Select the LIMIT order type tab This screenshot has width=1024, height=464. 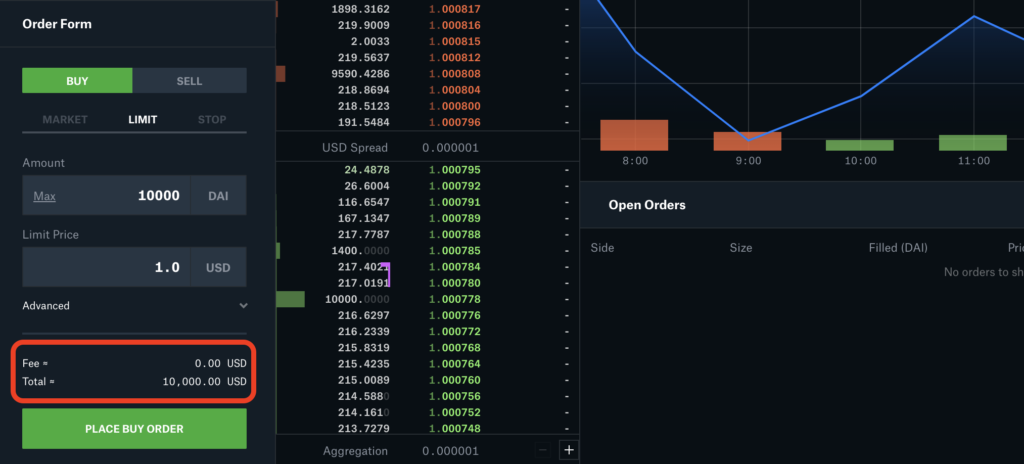coord(142,120)
